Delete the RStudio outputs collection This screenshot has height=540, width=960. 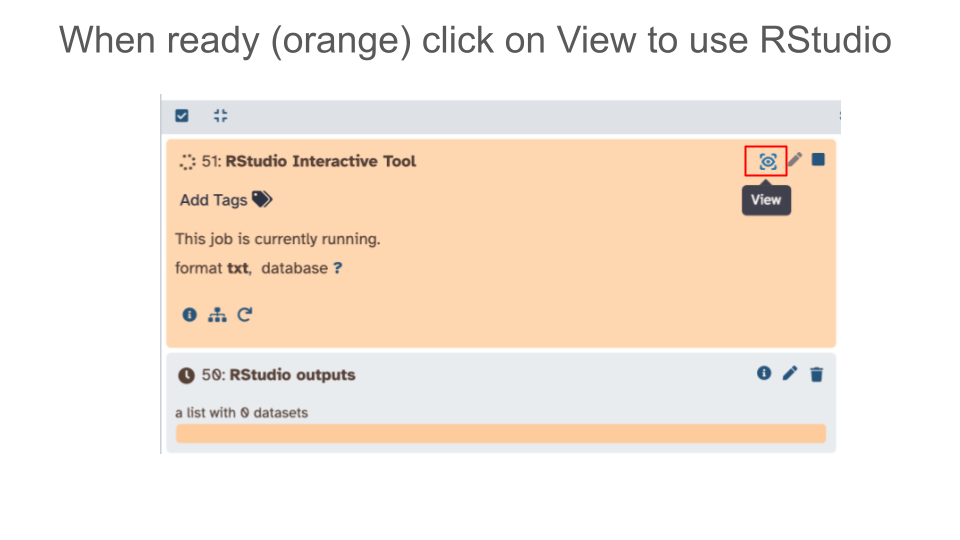pyautogui.click(x=817, y=374)
